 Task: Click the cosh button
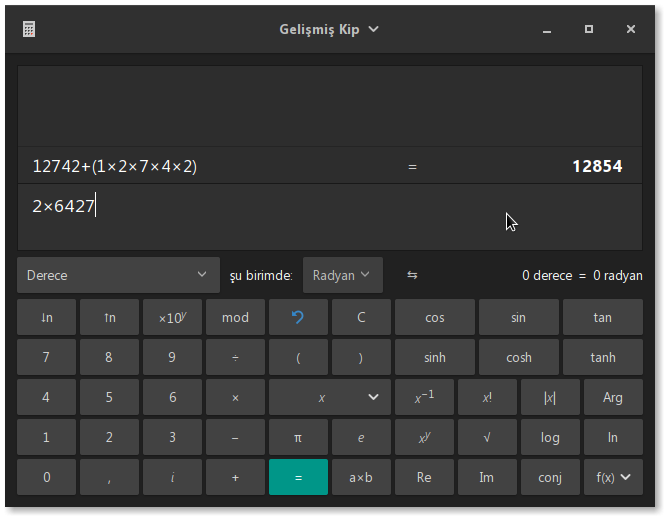(518, 357)
